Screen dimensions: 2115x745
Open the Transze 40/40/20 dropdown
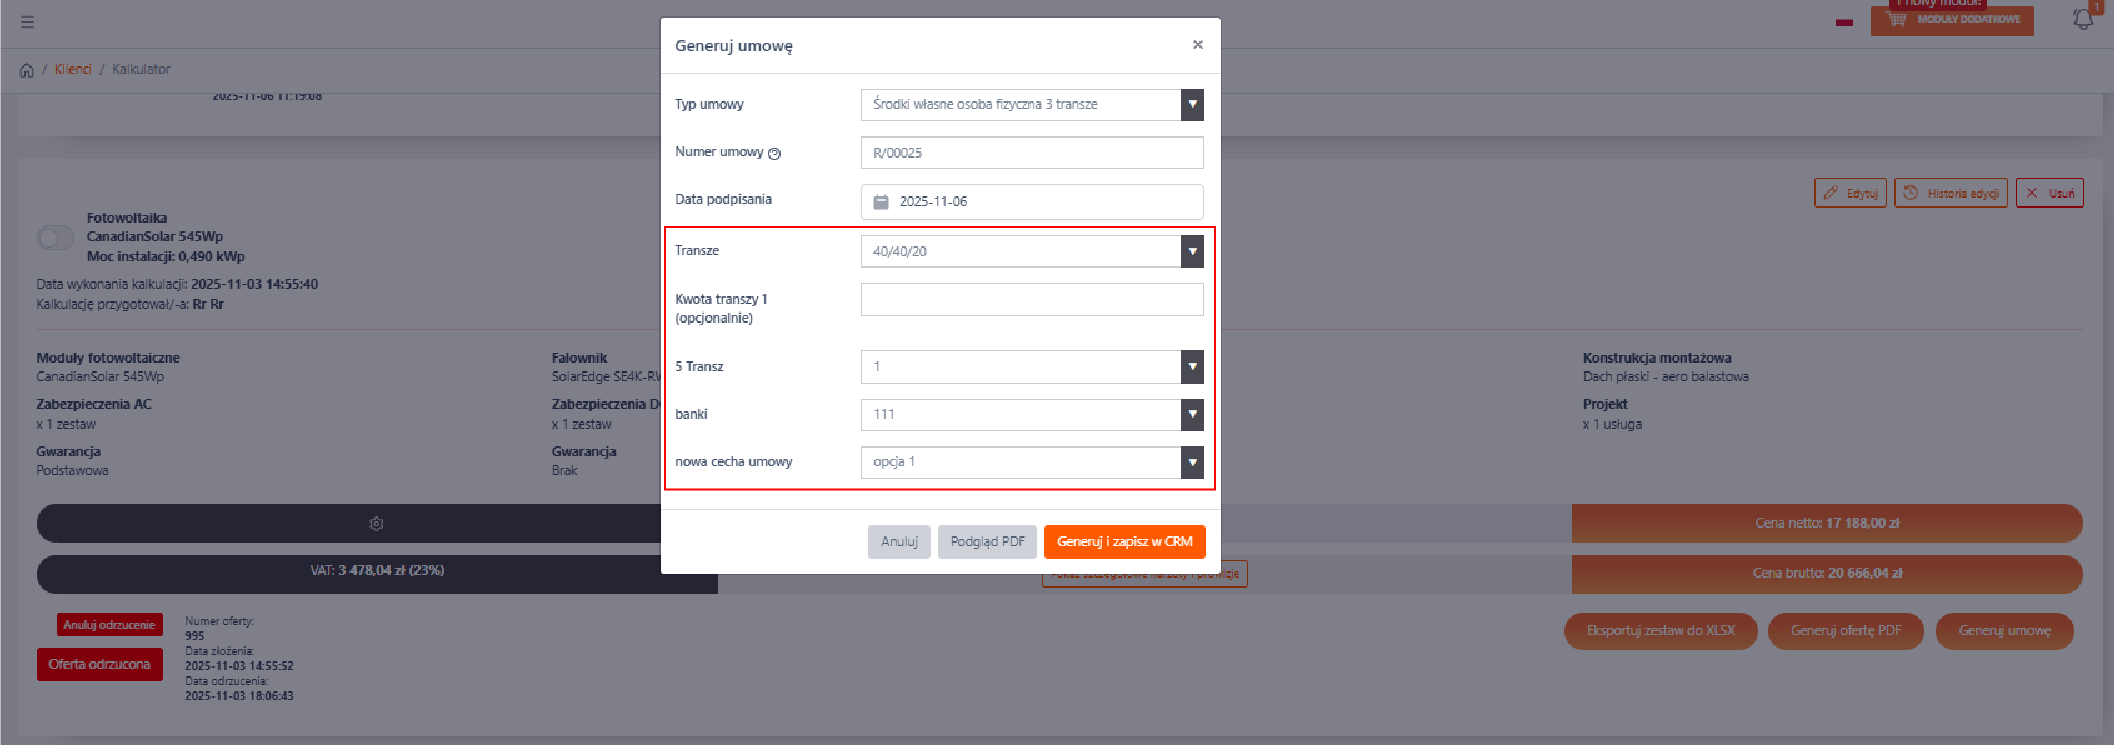1191,251
